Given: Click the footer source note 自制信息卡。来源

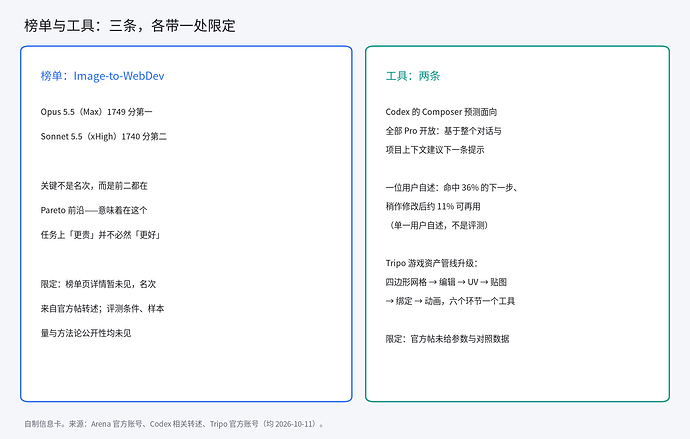Looking at the screenshot, I should [x=175, y=424].
